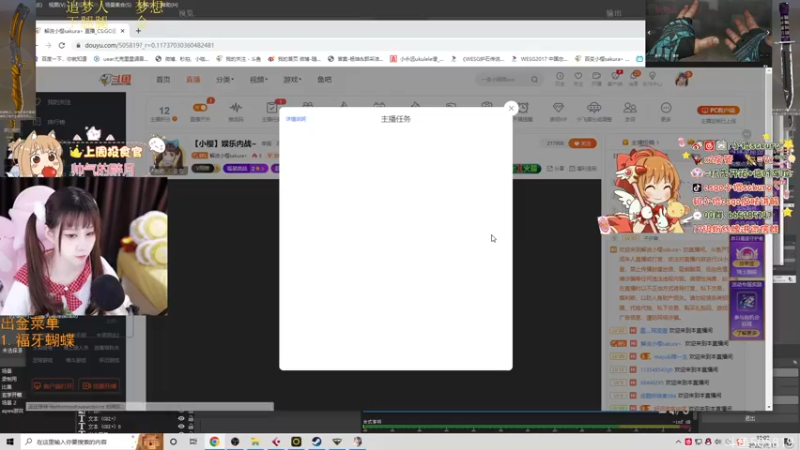The width and height of the screenshot is (800, 450).
Task: Open the user avatar menu in header
Action: point(682,79)
